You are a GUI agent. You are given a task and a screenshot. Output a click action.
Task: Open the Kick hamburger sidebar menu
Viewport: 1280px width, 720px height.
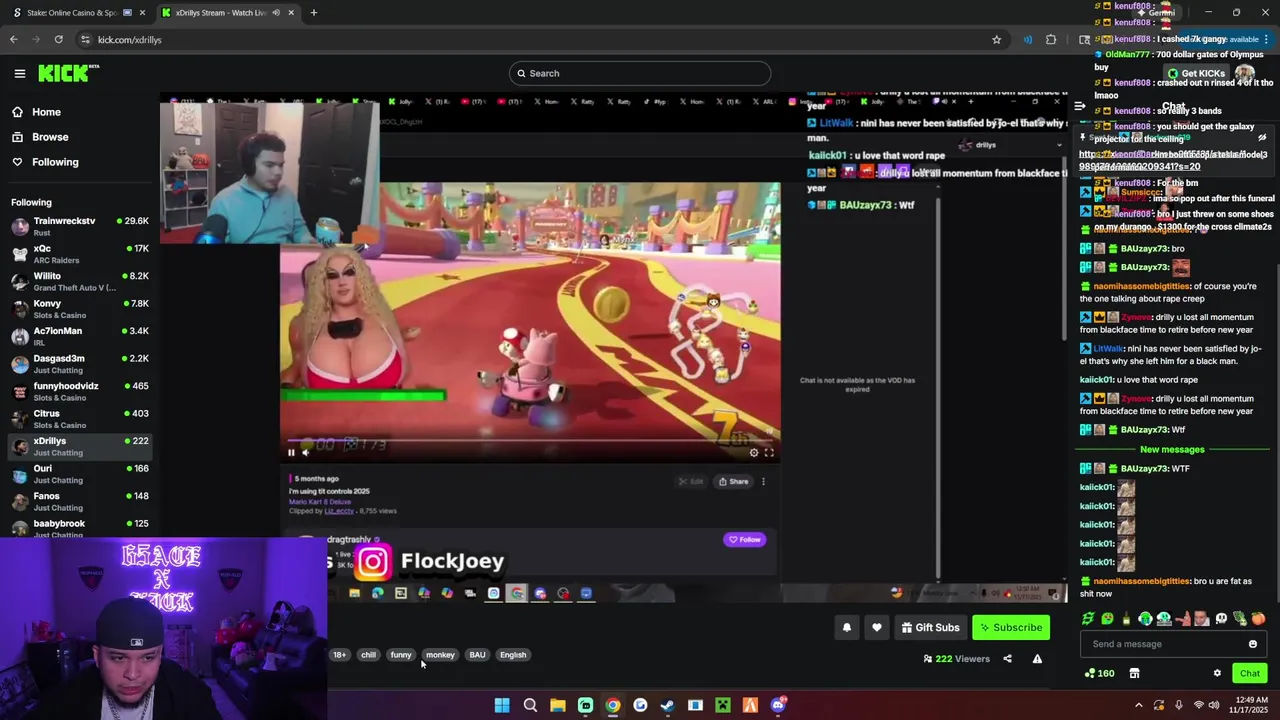tap(19, 73)
